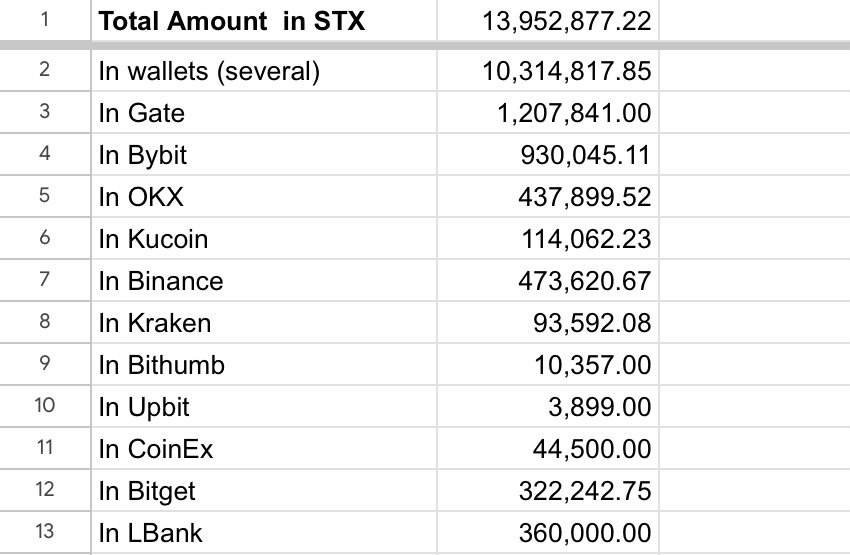Select row header number 6

[45, 238]
